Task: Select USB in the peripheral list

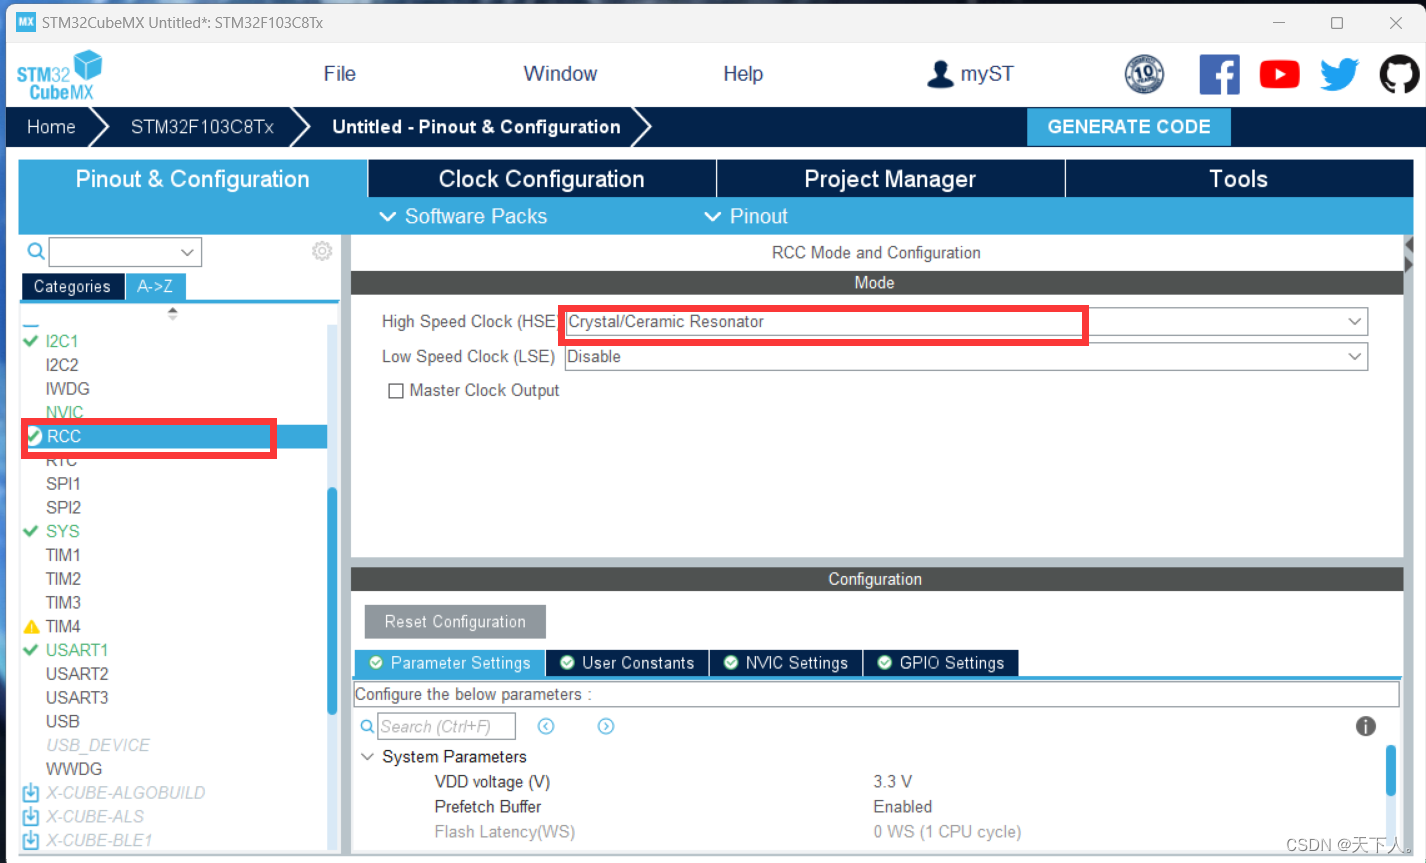Action: pyautogui.click(x=62, y=722)
